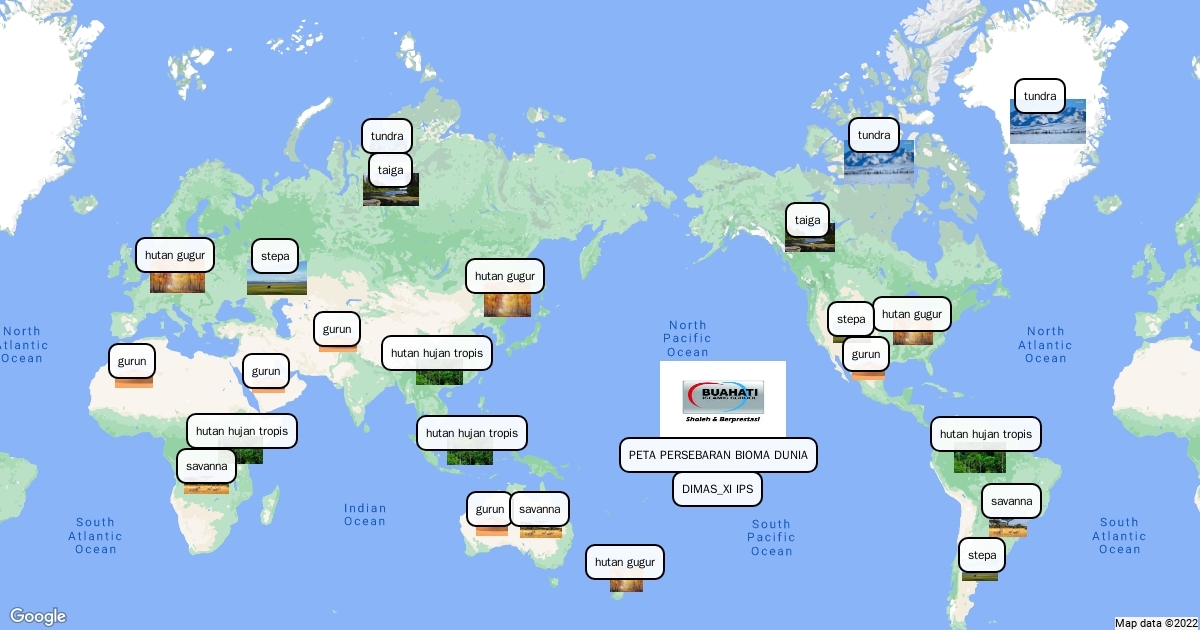The width and height of the screenshot is (1200, 630).
Task: Click the Google logo on the map
Action: tap(38, 616)
